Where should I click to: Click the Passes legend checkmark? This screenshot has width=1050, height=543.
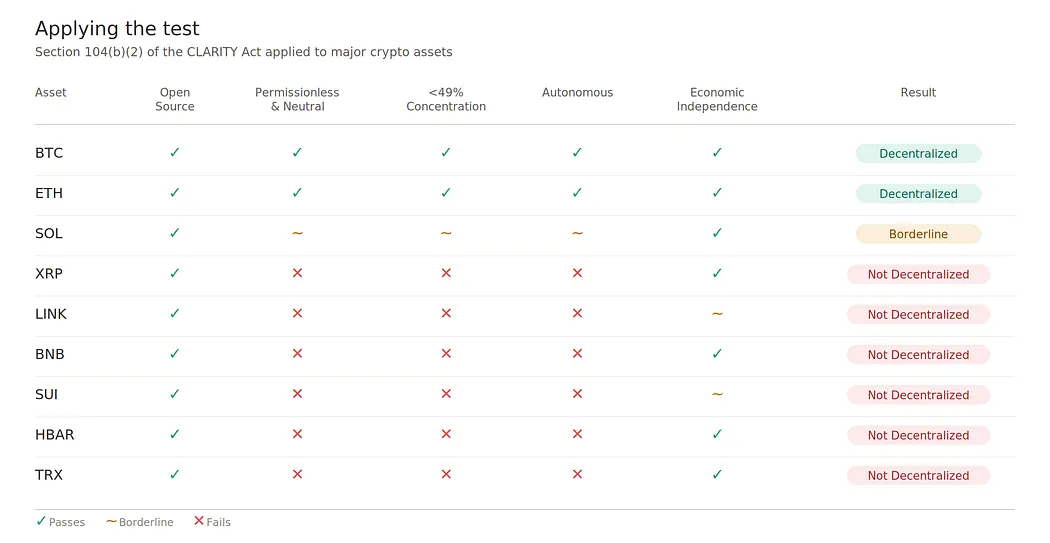(x=41, y=521)
